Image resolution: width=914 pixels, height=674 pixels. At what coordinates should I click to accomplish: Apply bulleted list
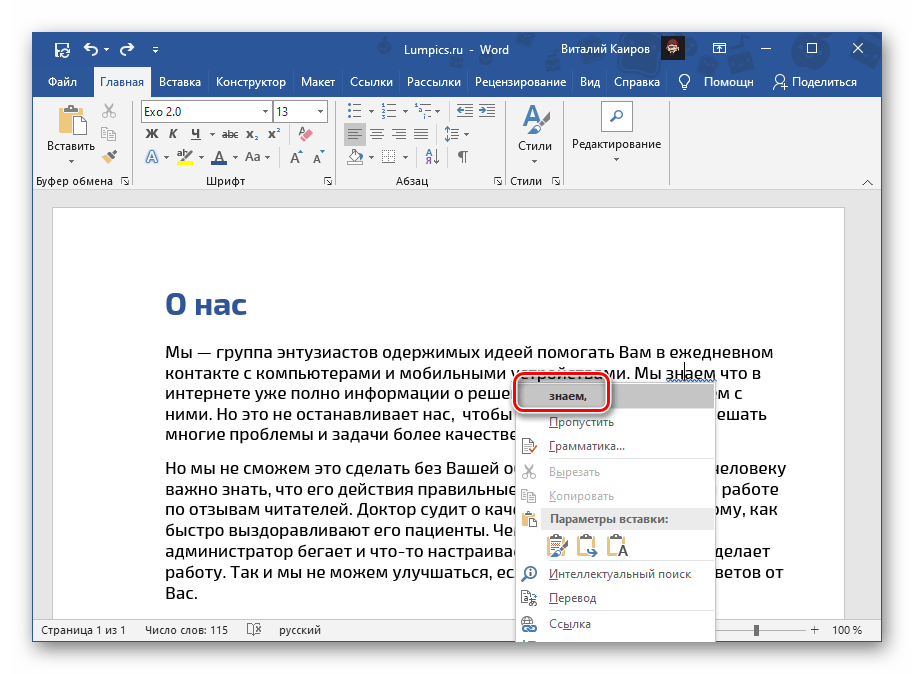coord(354,111)
